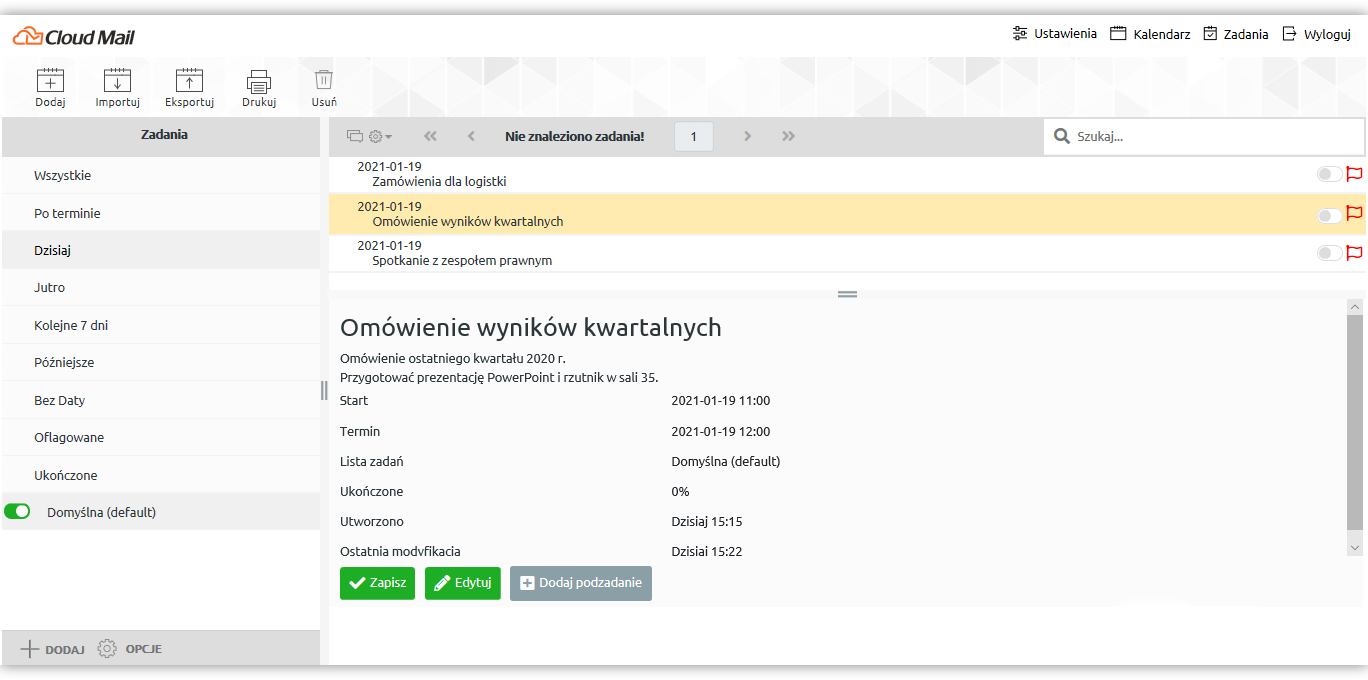Click the Eksportuj toolbar icon

[x=189, y=82]
